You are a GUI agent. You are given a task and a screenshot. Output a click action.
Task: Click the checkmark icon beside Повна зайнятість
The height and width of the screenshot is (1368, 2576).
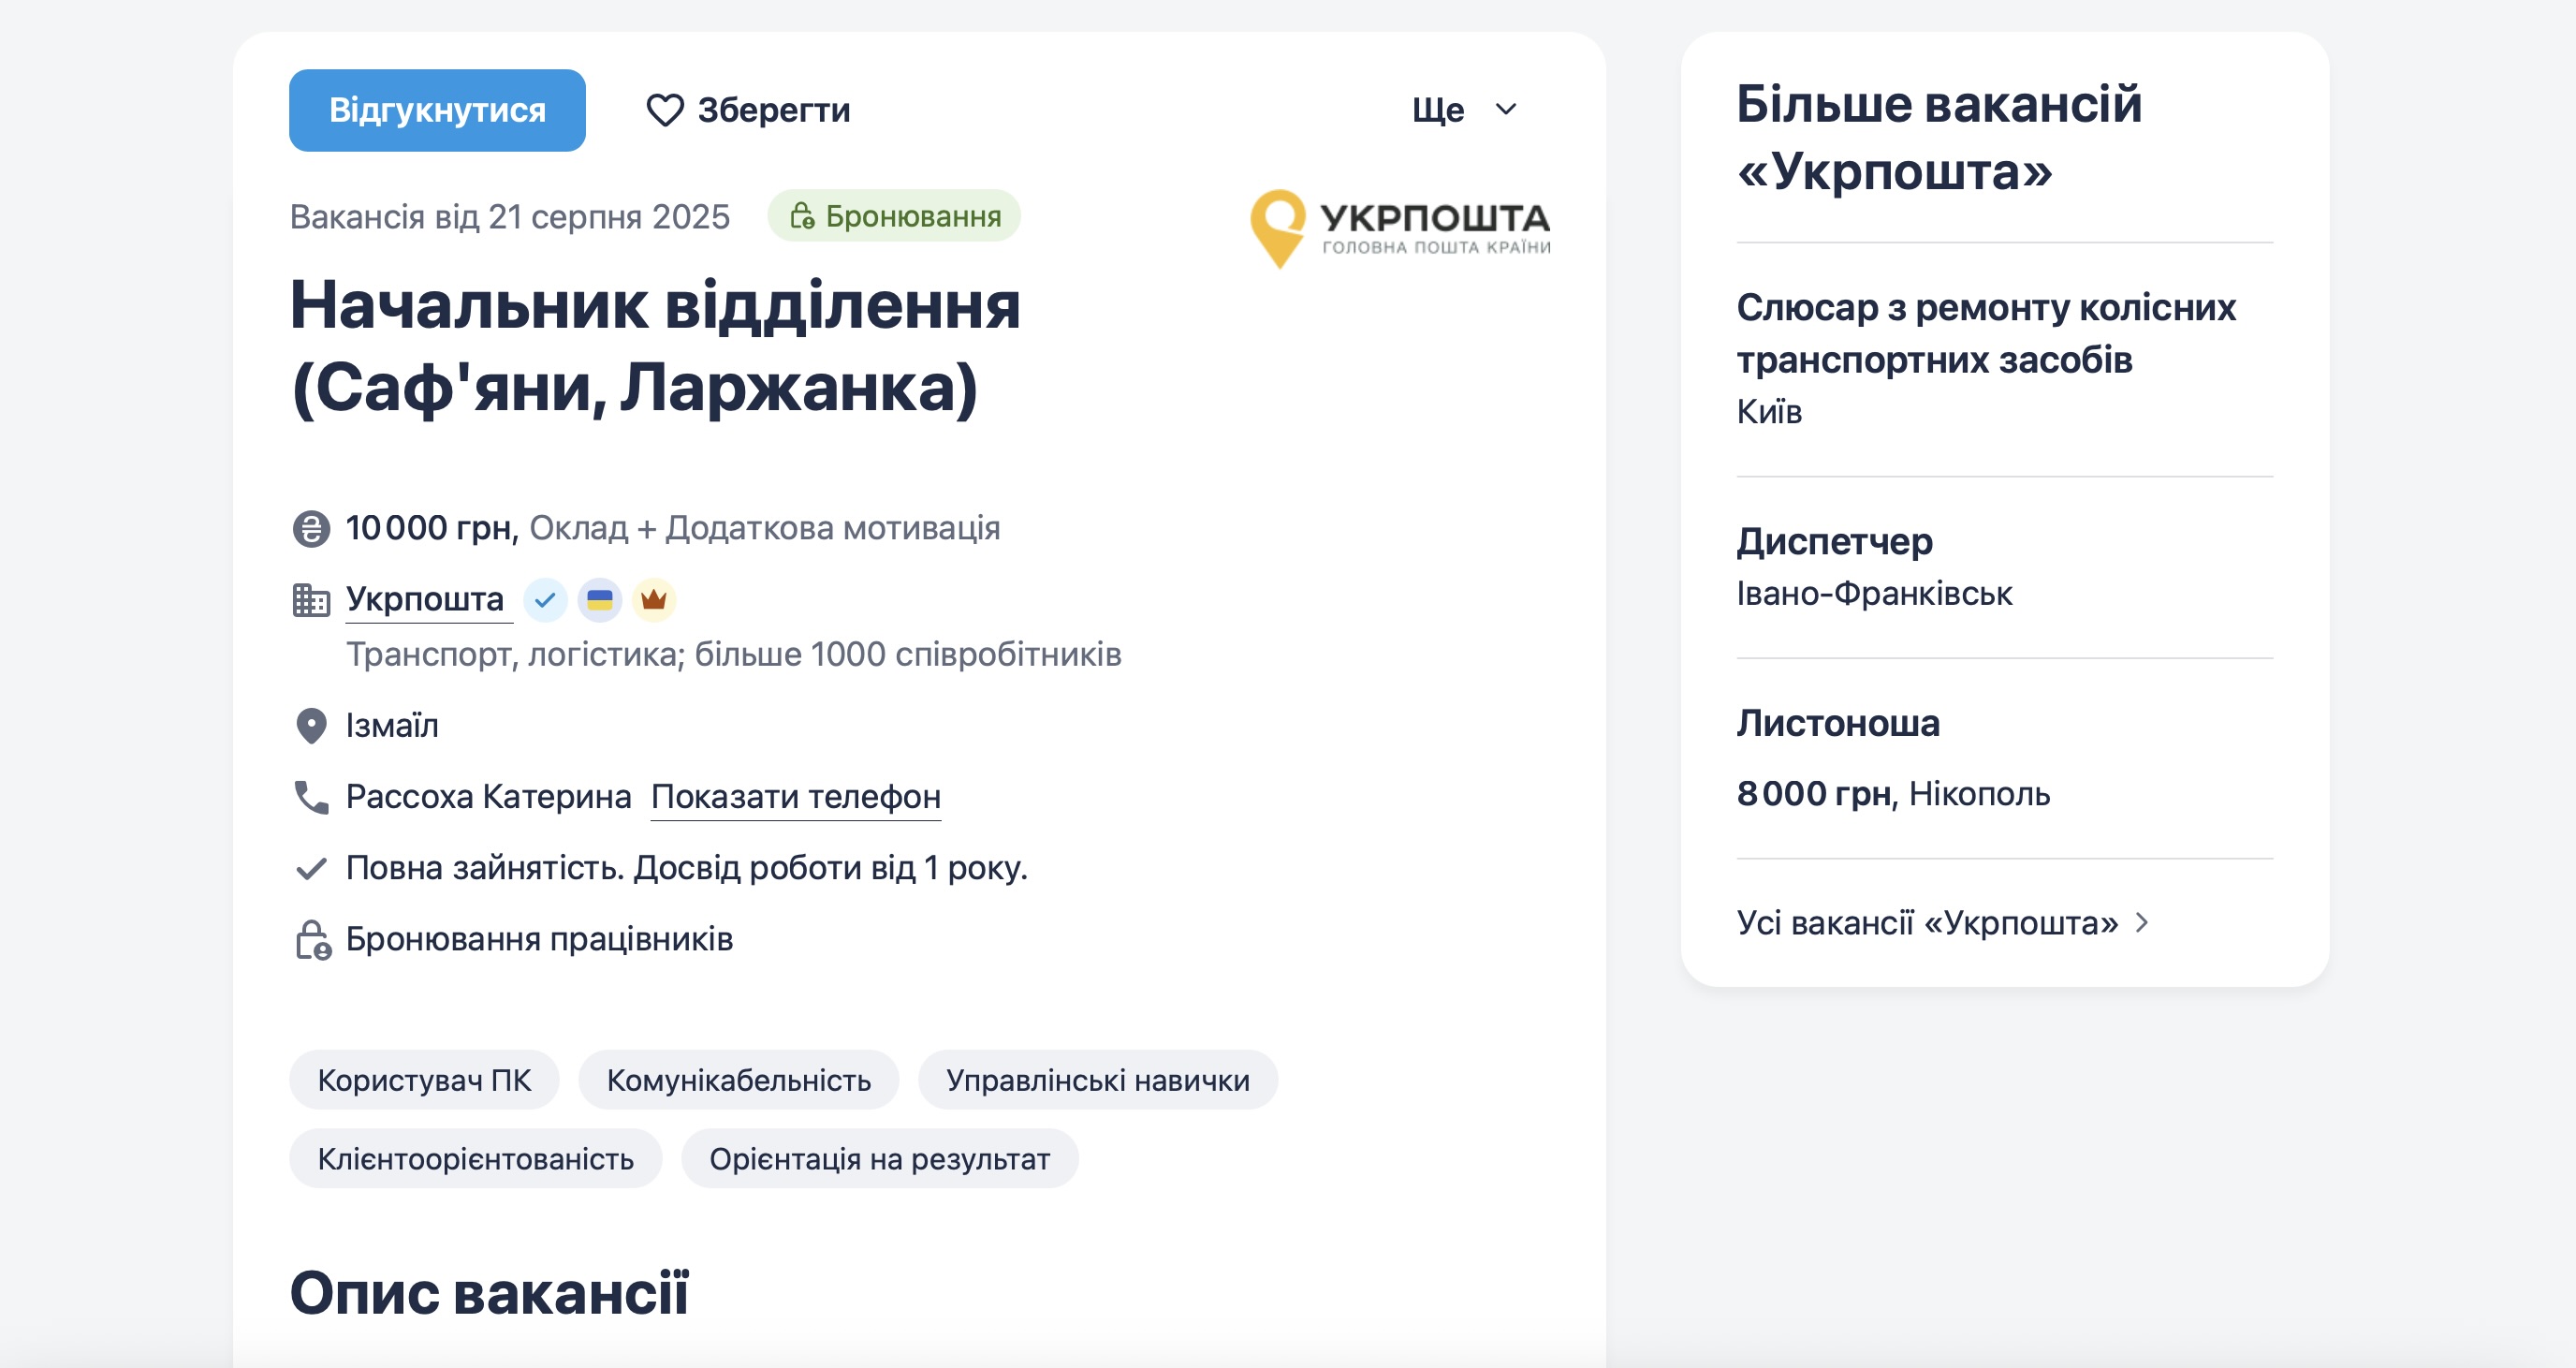click(x=311, y=868)
